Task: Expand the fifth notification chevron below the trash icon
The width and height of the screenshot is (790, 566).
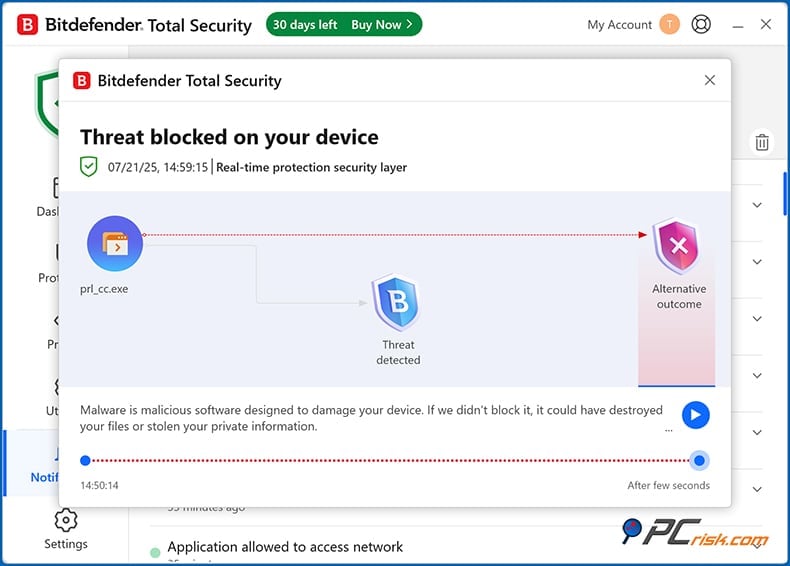Action: pos(757,432)
